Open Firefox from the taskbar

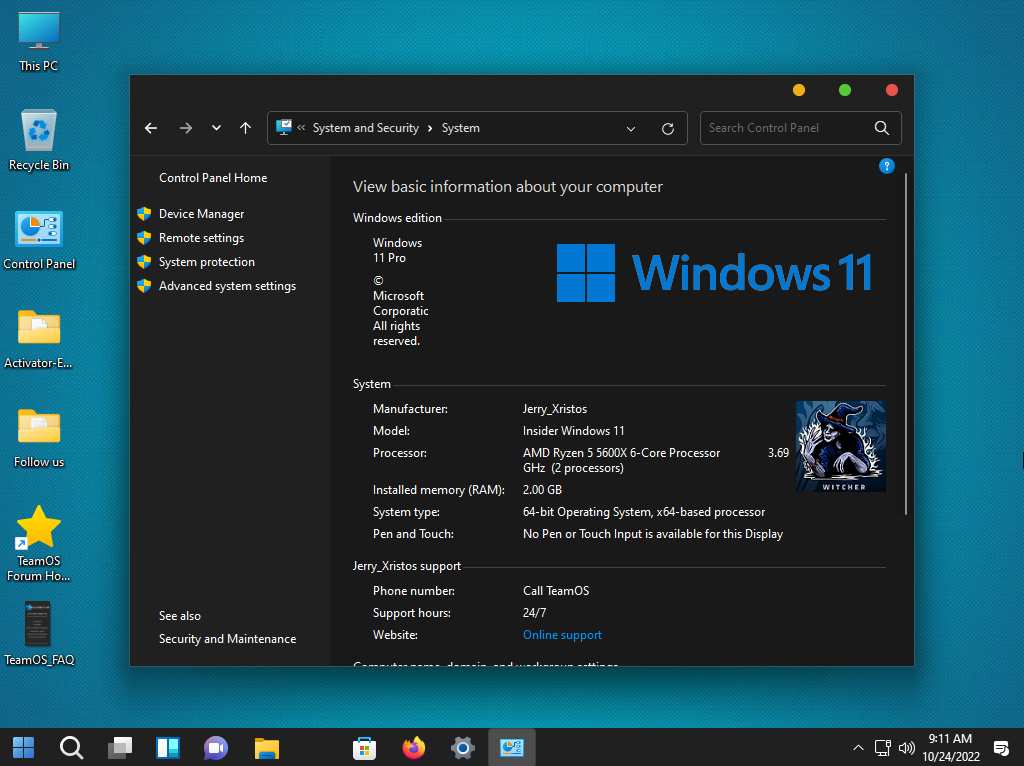(413, 747)
